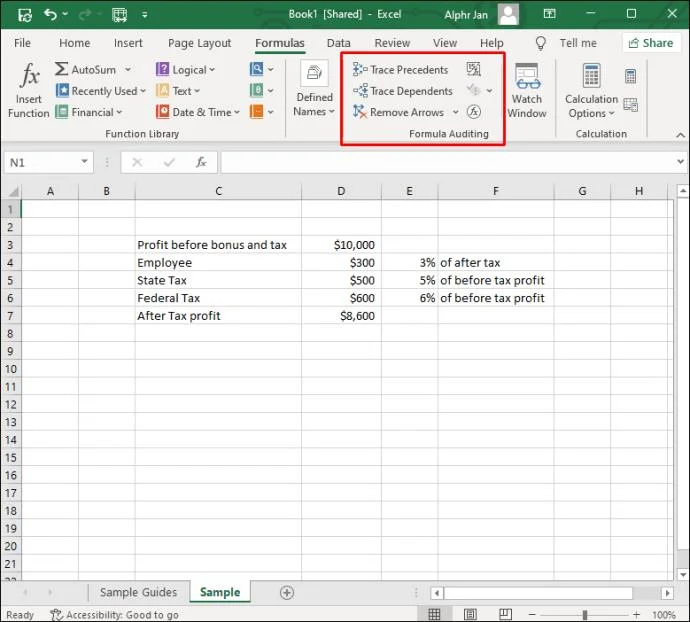The height and width of the screenshot is (622, 690).
Task: Open Defined Names
Action: tap(314, 90)
